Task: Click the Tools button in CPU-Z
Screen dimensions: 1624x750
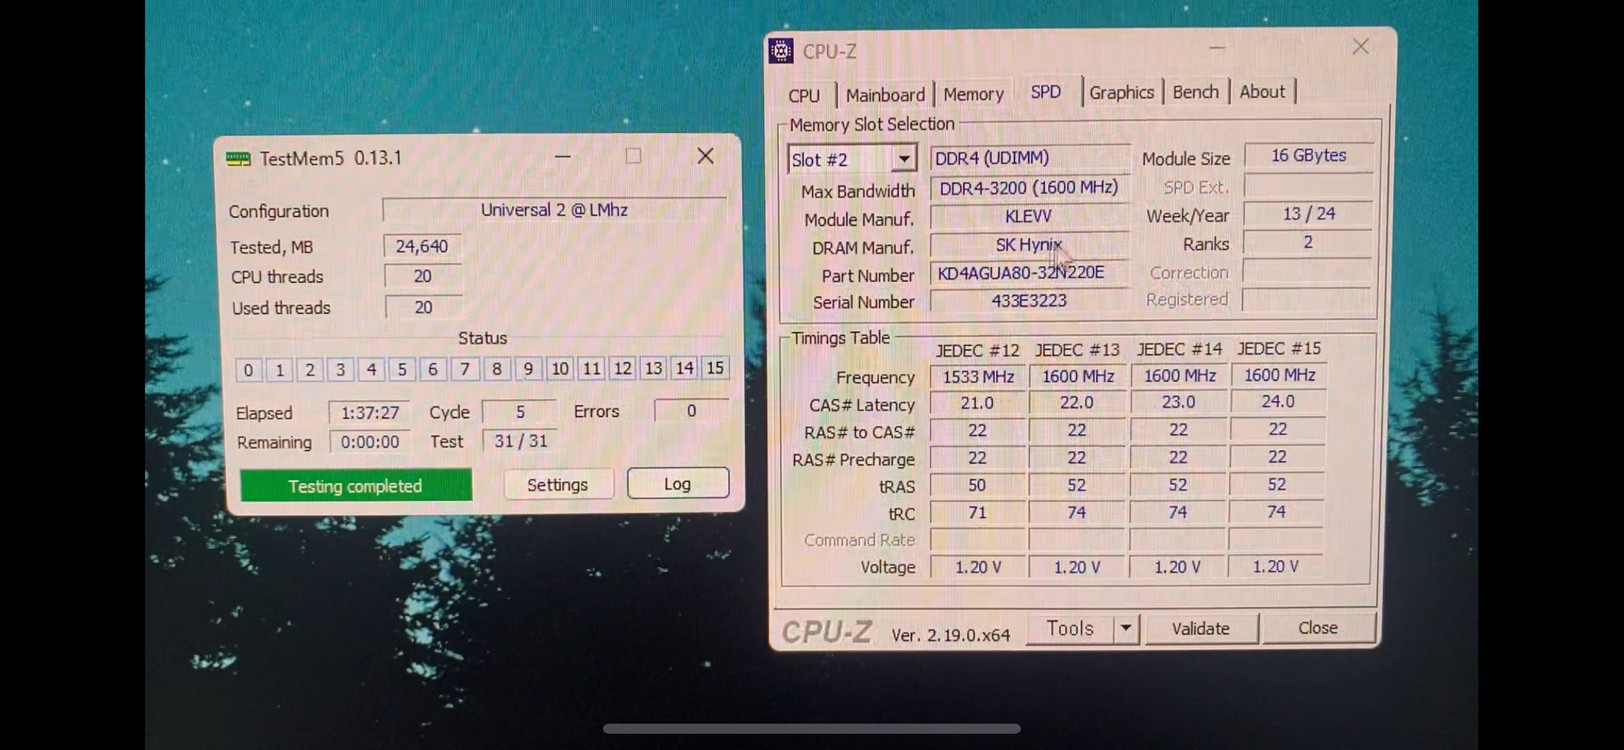Action: pos(1070,628)
